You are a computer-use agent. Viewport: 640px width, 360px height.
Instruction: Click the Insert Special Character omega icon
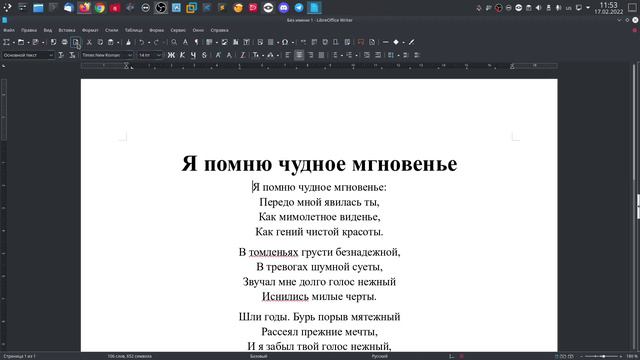coord(285,42)
